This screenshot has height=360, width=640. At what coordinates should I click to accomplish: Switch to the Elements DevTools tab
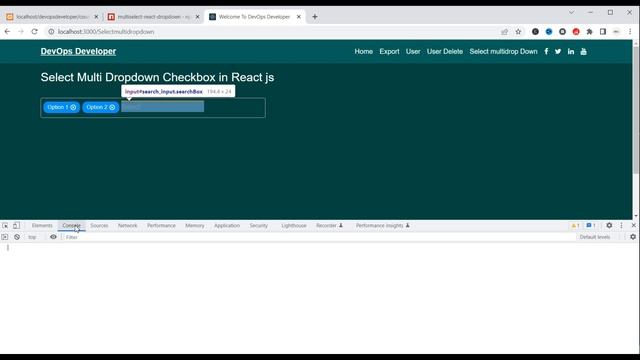[x=42, y=225]
